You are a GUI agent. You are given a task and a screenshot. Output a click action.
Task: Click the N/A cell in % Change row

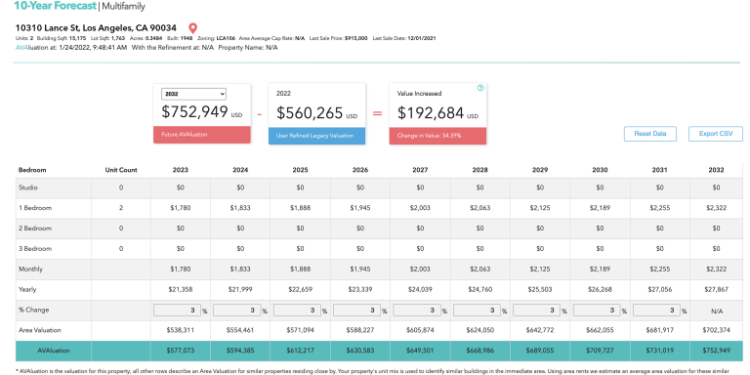tap(717, 310)
